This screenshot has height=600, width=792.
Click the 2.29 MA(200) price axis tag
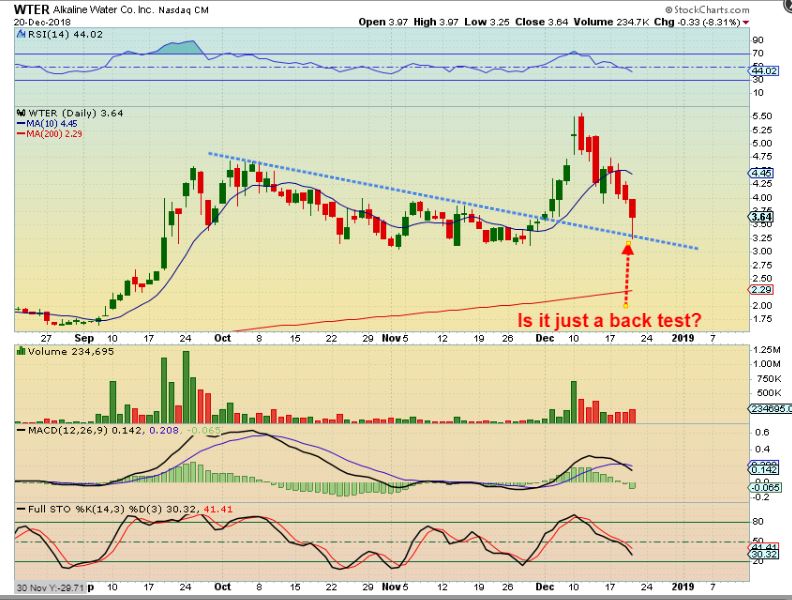(x=762, y=289)
